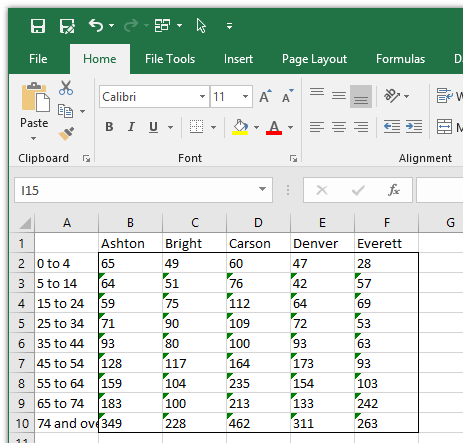Click the Undo arrow icon
Screen dimensions: 463x443
(96, 25)
